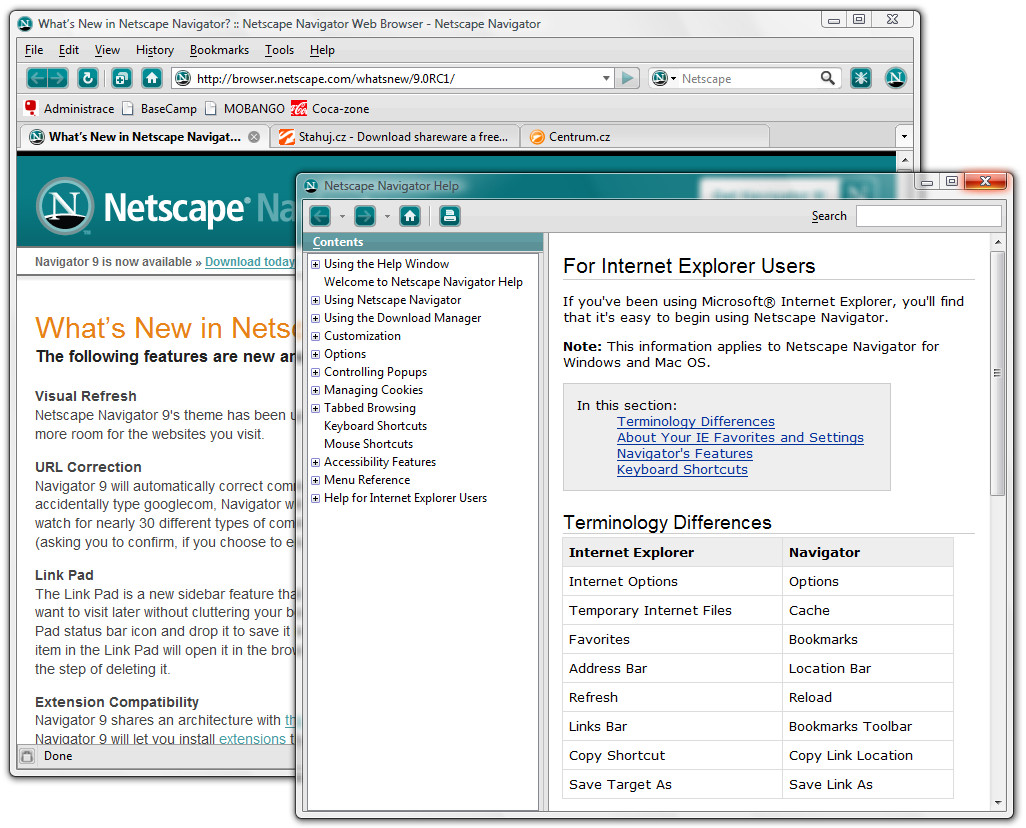Open About Your IE Favorites and Settings link

coord(740,437)
